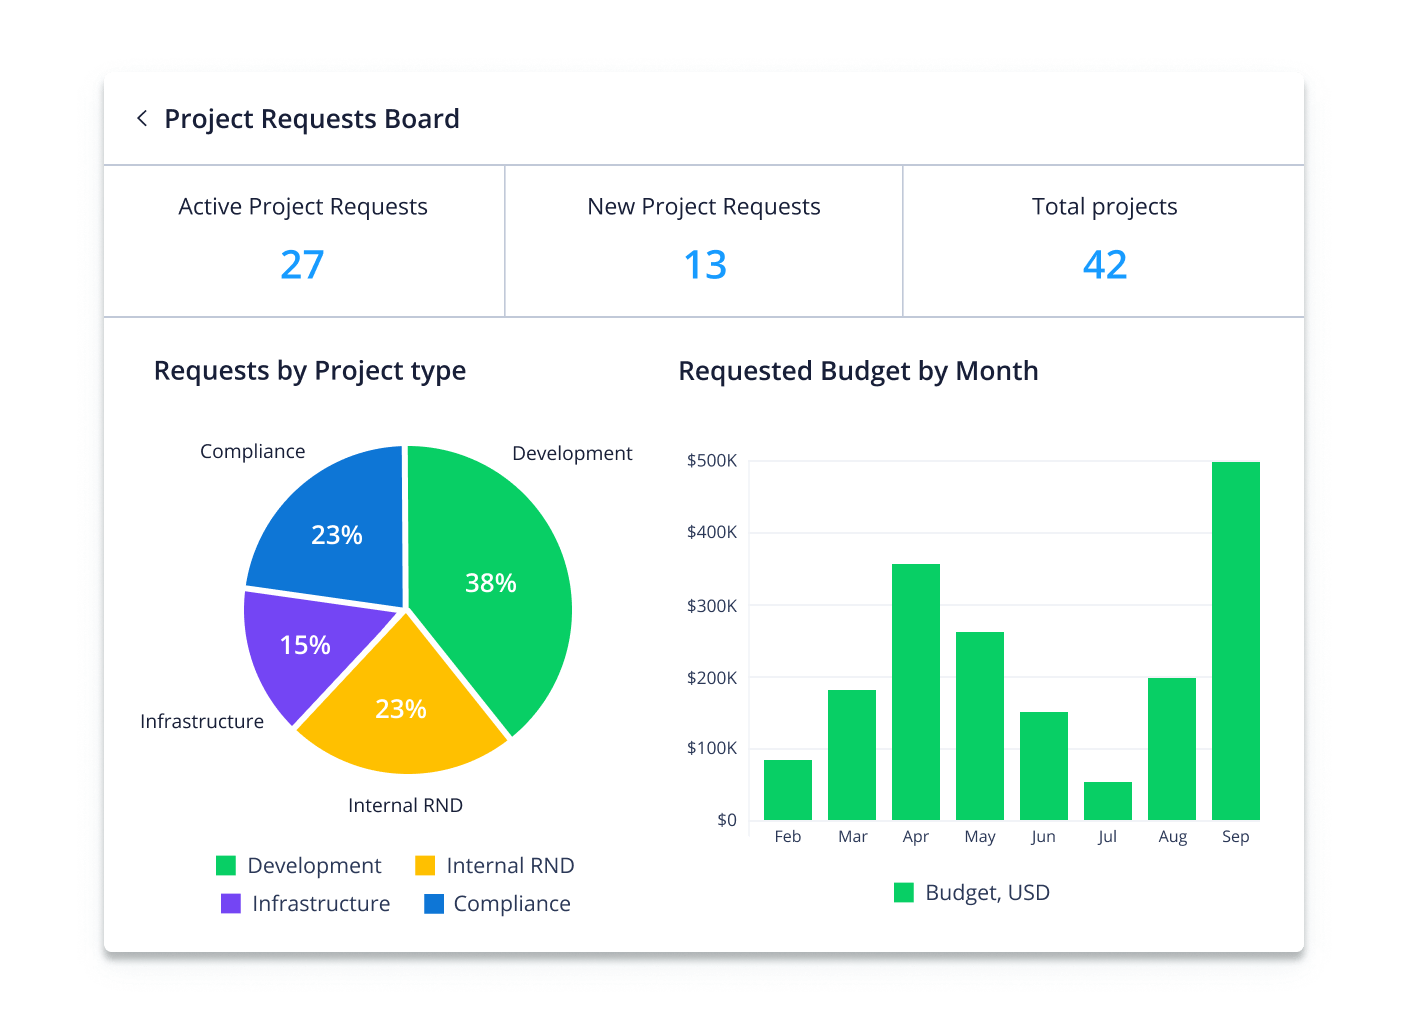The image size is (1408, 1024).
Task: Click the yellow Internal RND legend square
Action: tap(426, 865)
